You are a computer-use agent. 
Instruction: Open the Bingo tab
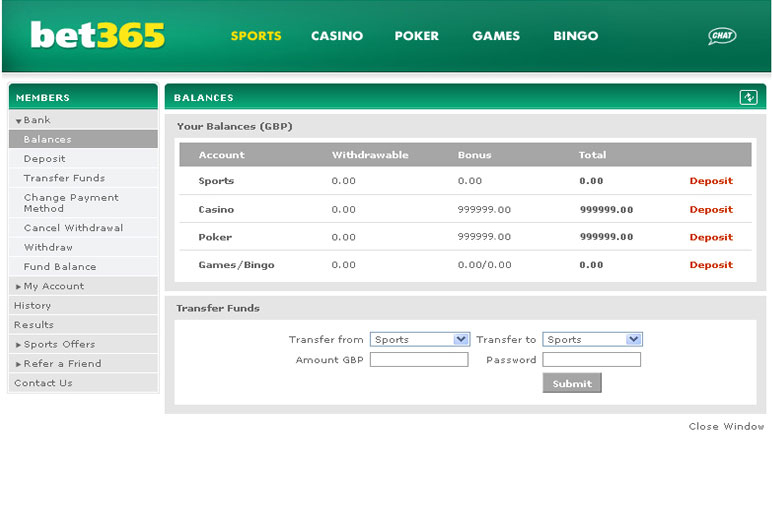tap(576, 35)
